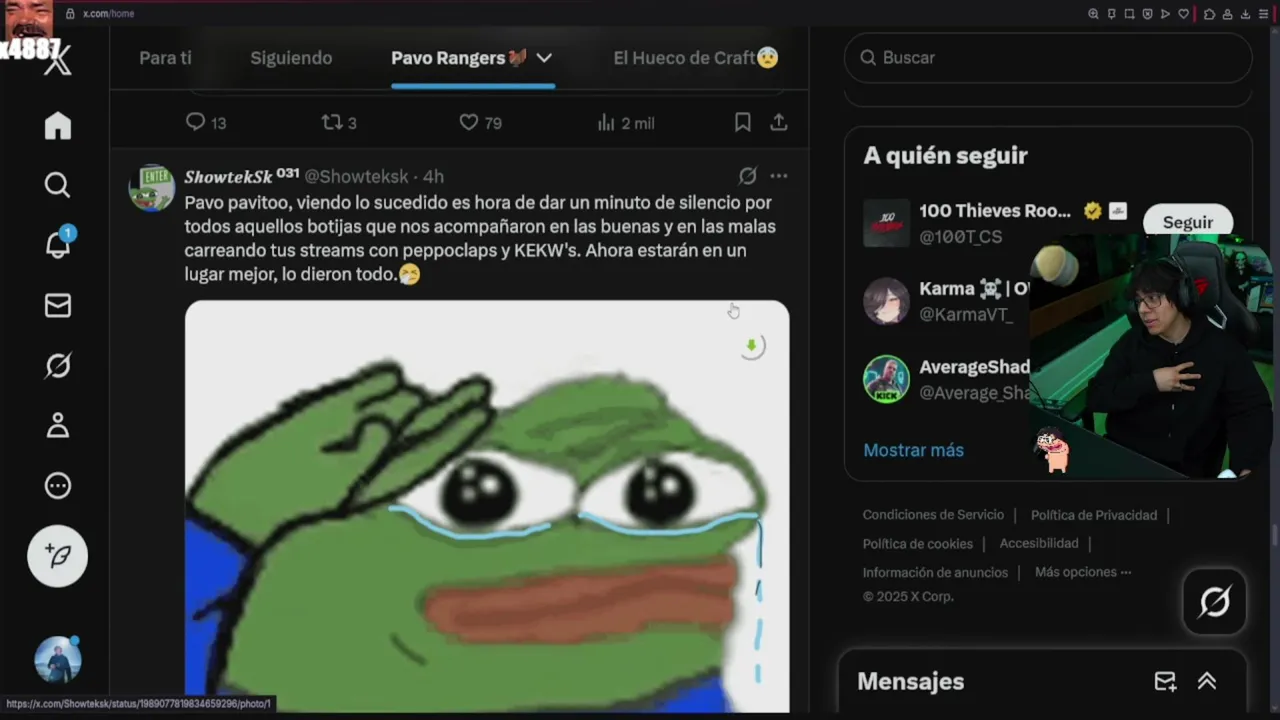Compose a post with the feather button
This screenshot has height=720, width=1280.
[57, 556]
